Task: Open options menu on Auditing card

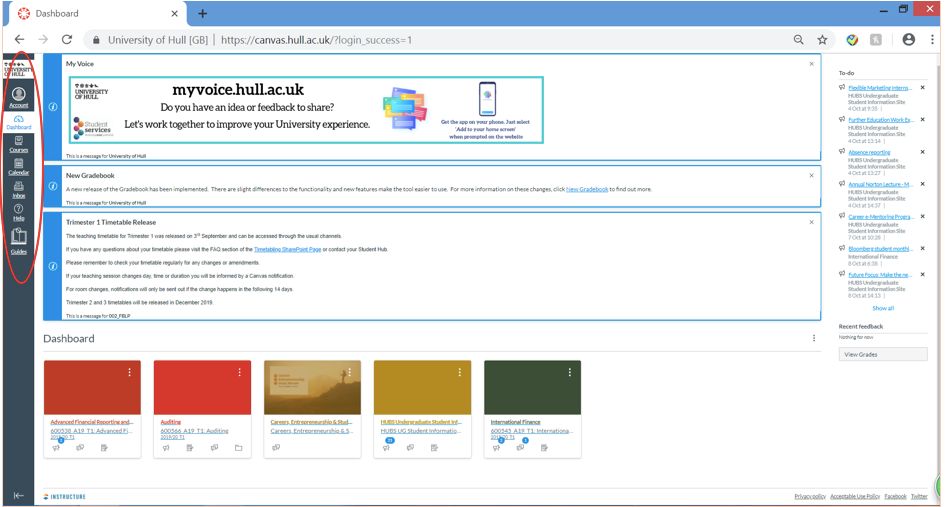Action: tap(240, 372)
